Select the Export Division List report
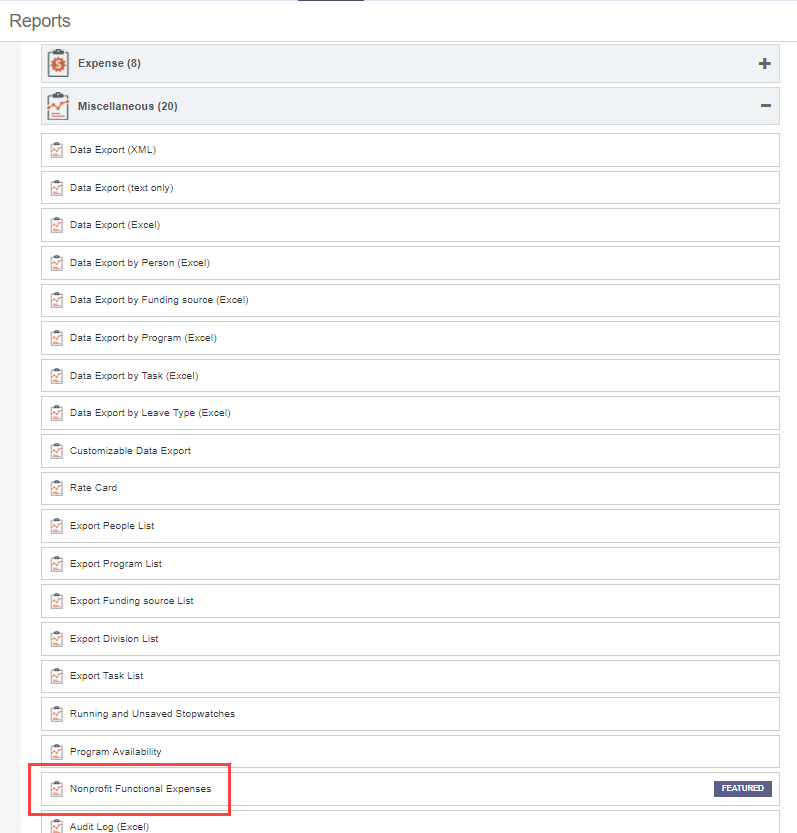The height and width of the screenshot is (833, 797). [x=410, y=639]
